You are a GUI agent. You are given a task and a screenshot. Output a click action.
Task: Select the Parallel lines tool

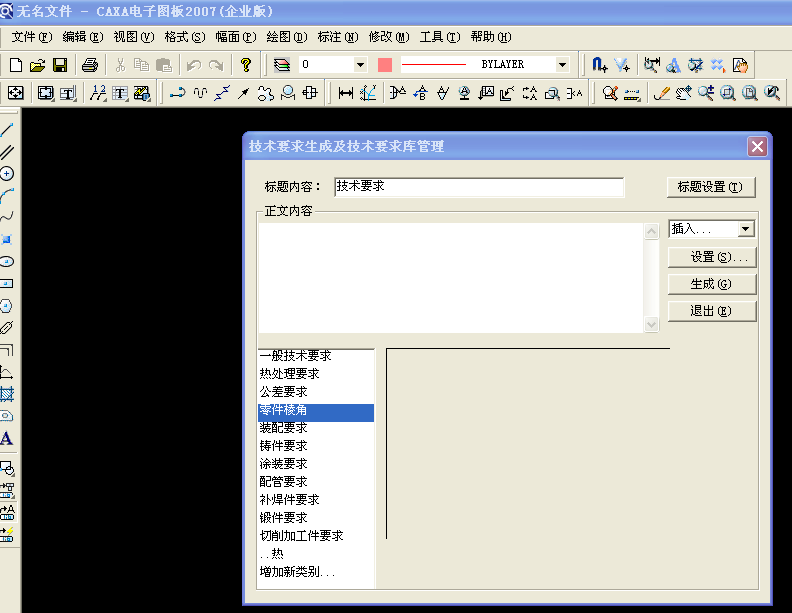[x=7, y=151]
